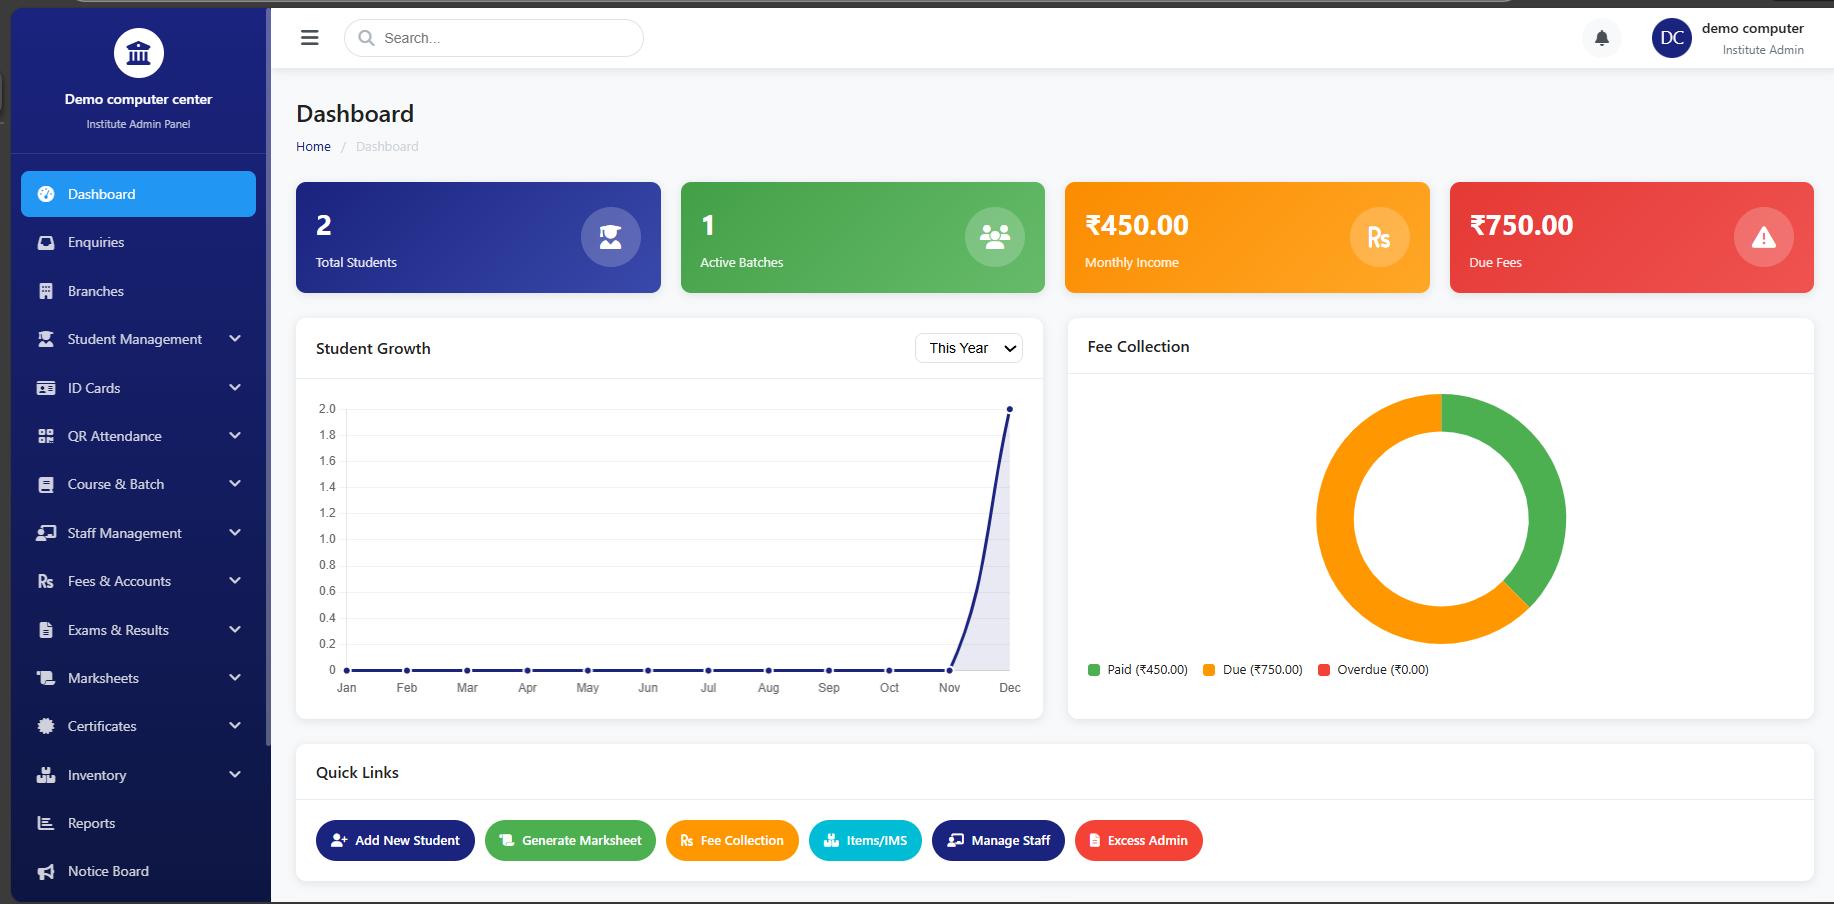Toggle the hamburger sidebar menu icon

point(310,38)
